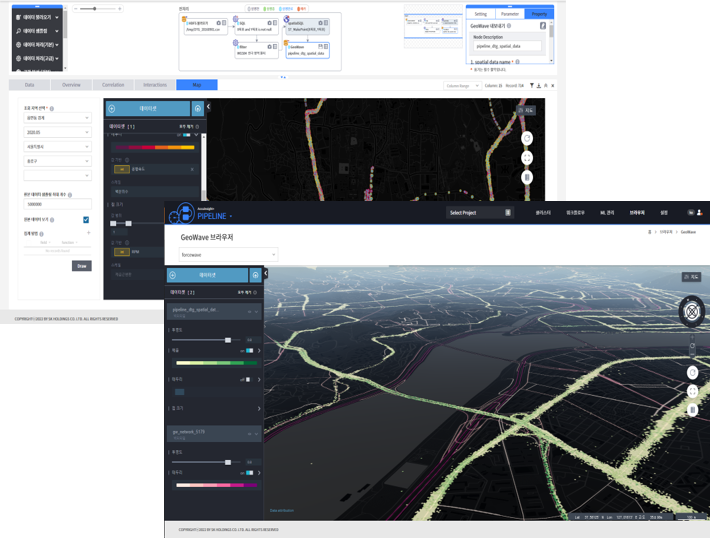Image resolution: width=710 pixels, height=538 pixels.
Task: Click the upload icon button in upper map panel
Action: pyautogui.click(x=197, y=109)
